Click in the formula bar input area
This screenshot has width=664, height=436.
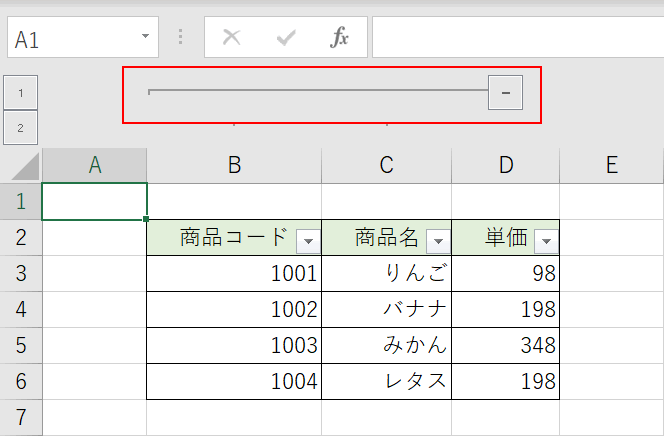pos(518,37)
